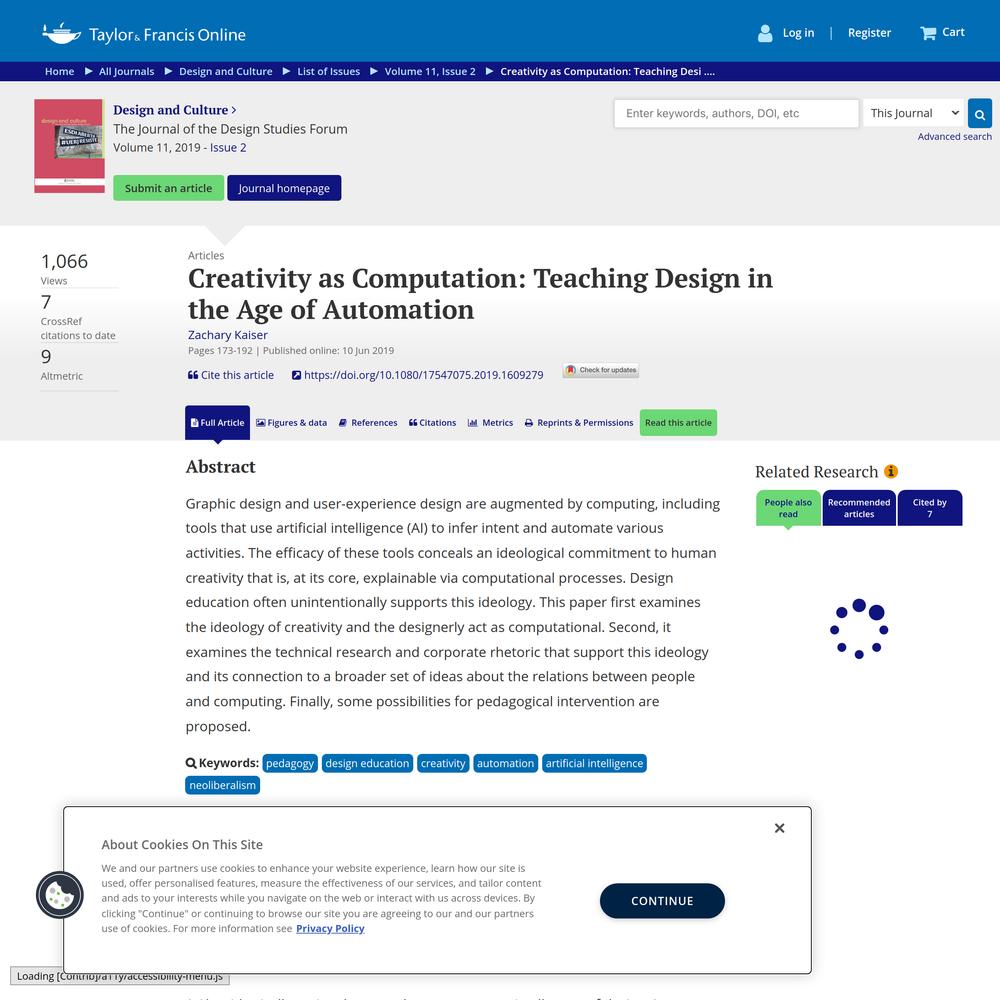Click the Taylor & Francis Online logo
The image size is (1000, 1000).
[144, 34]
